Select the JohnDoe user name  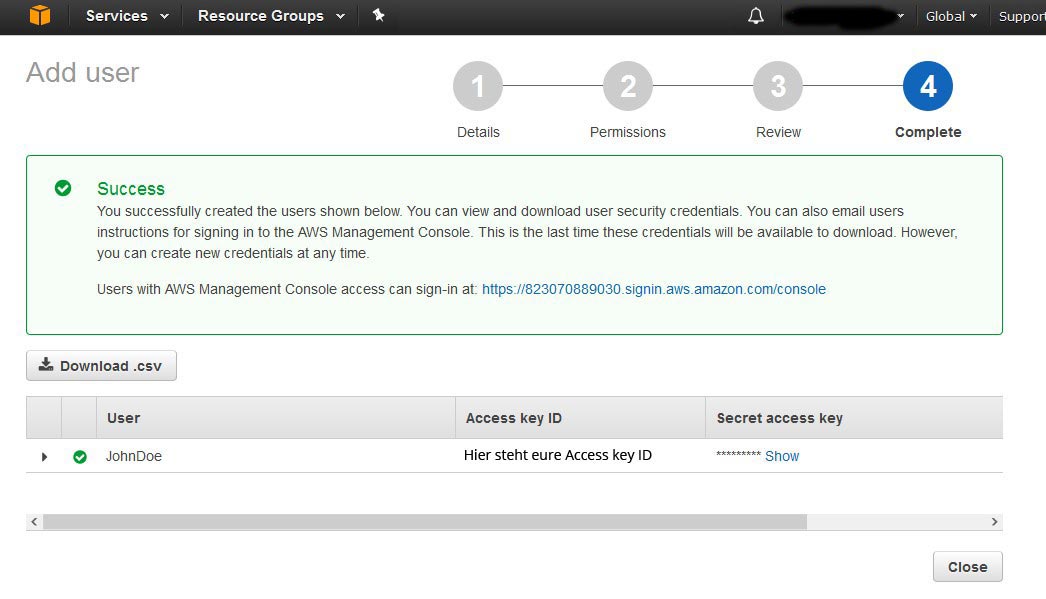coord(133,456)
